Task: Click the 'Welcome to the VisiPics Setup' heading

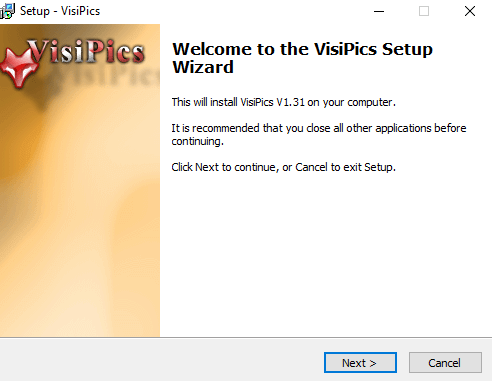Action: point(302,49)
